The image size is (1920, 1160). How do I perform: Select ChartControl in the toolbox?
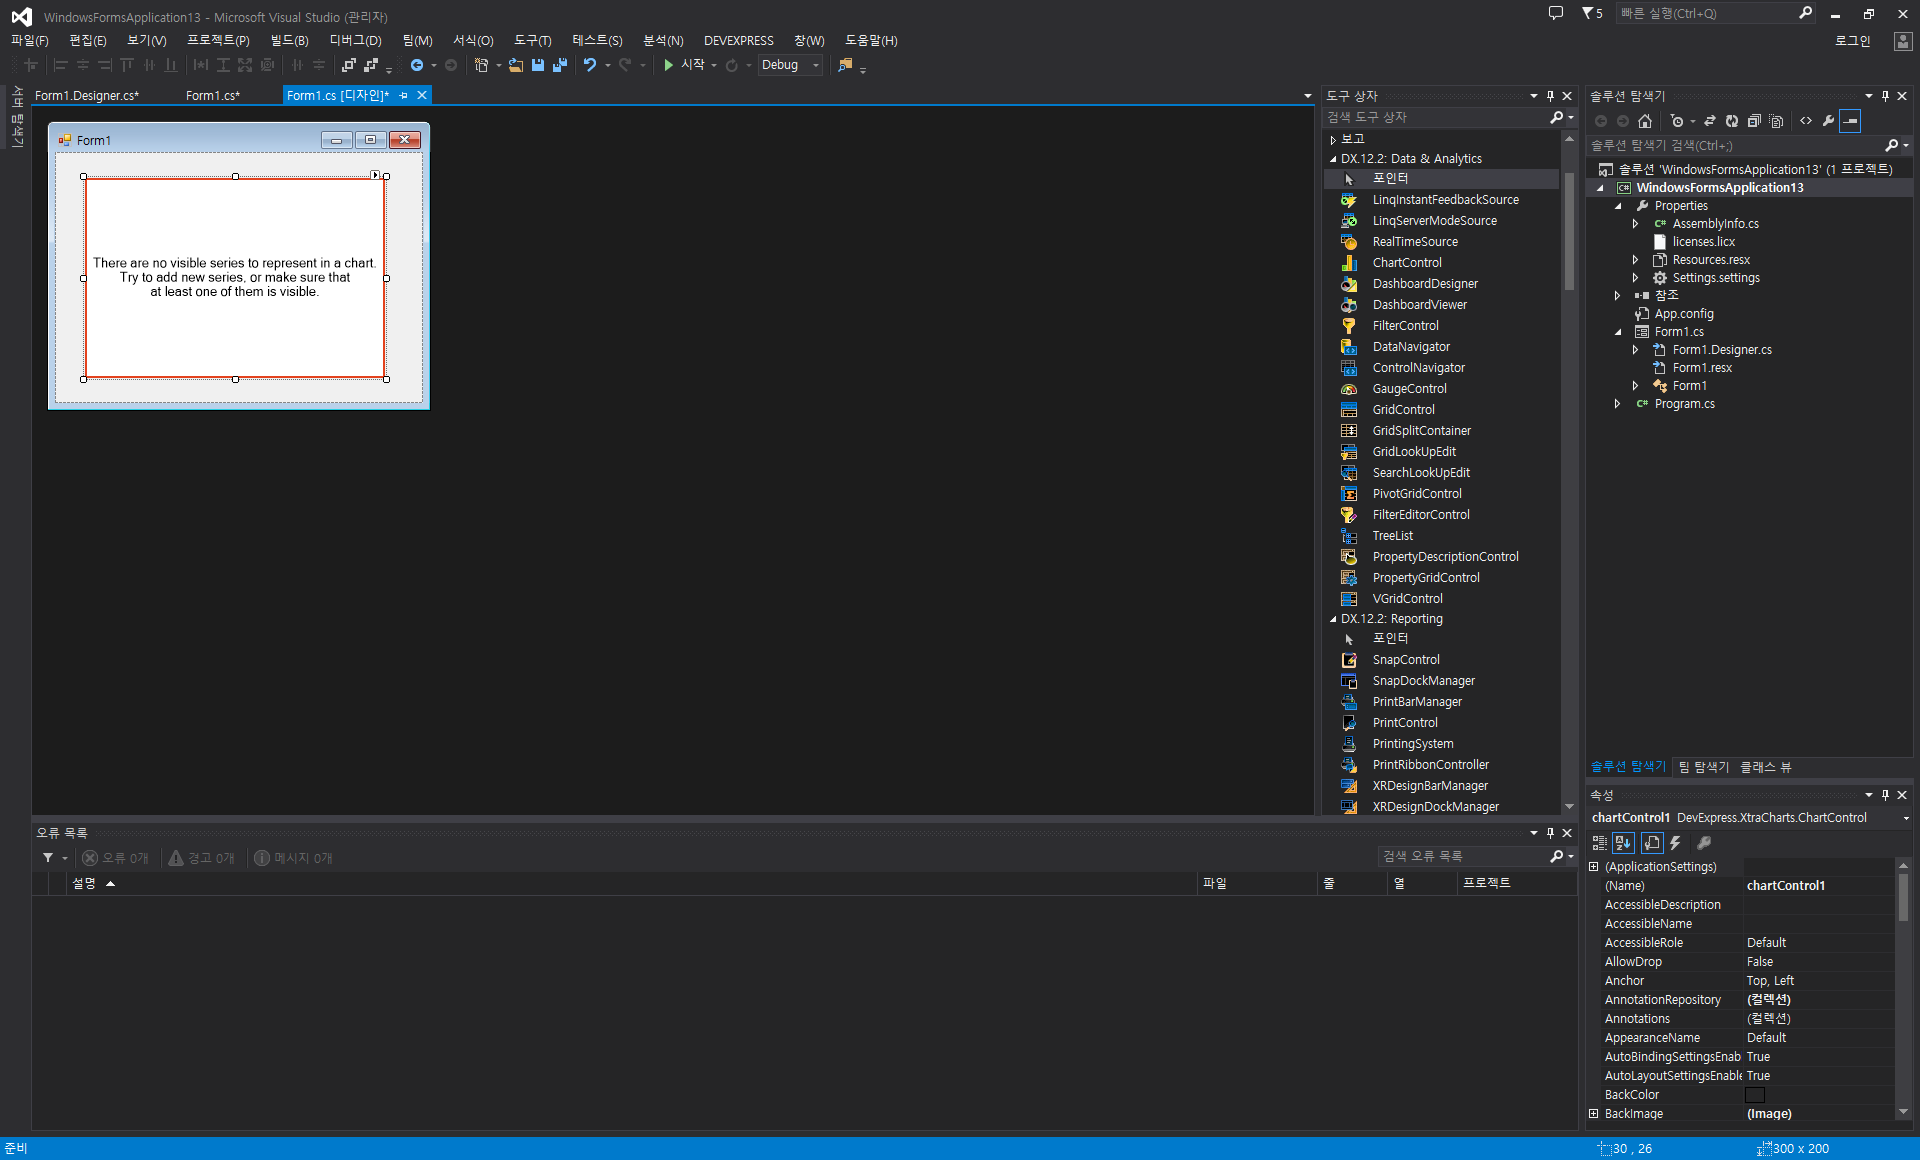click(1406, 263)
